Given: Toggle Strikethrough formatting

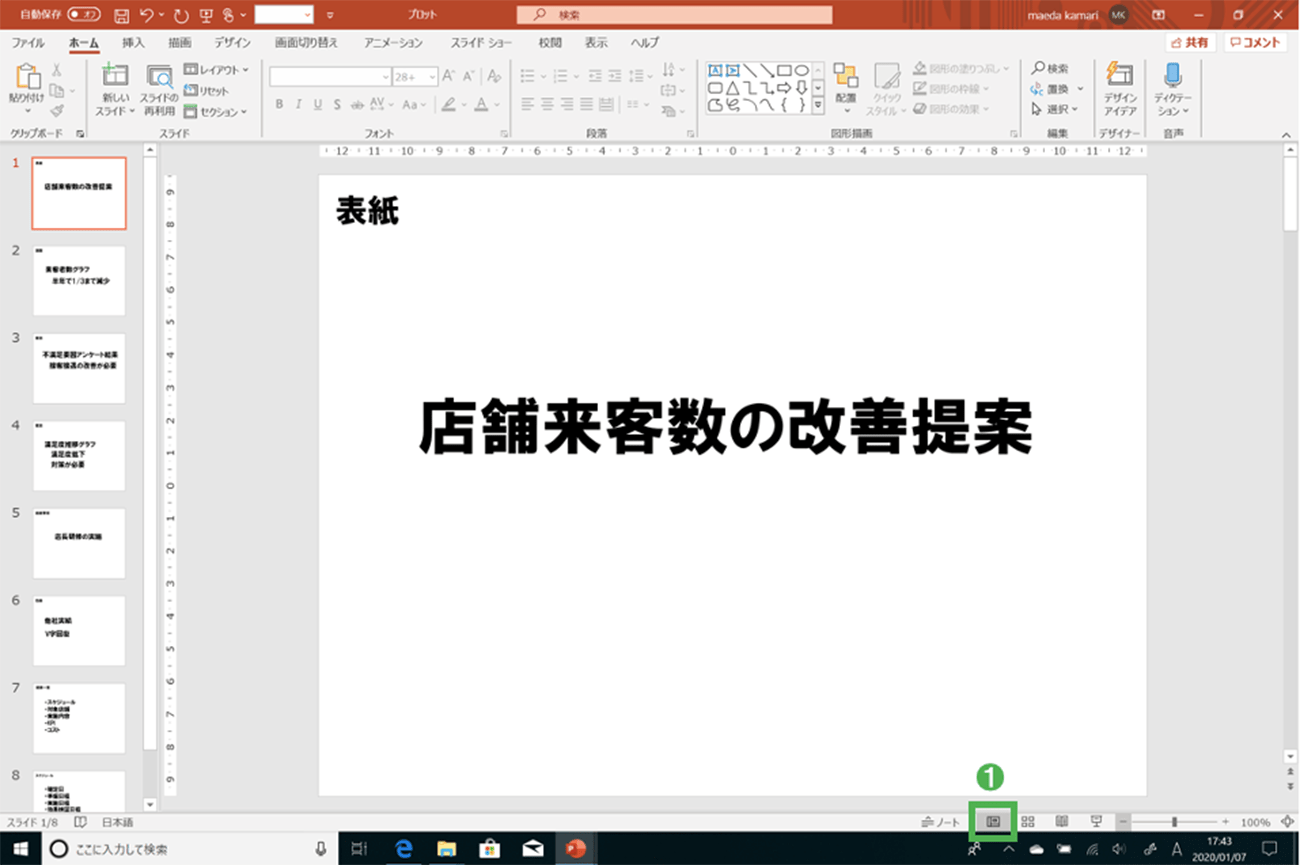Looking at the screenshot, I should point(358,104).
